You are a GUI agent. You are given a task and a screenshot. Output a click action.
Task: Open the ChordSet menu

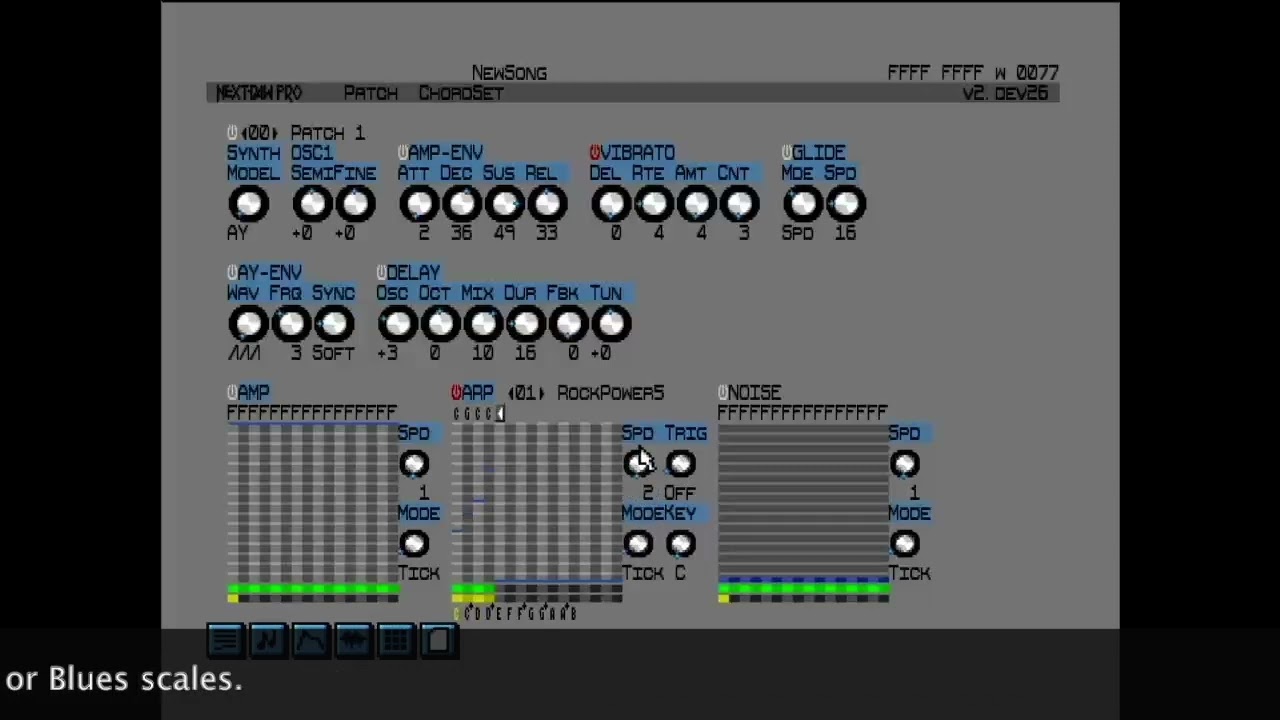tap(461, 93)
